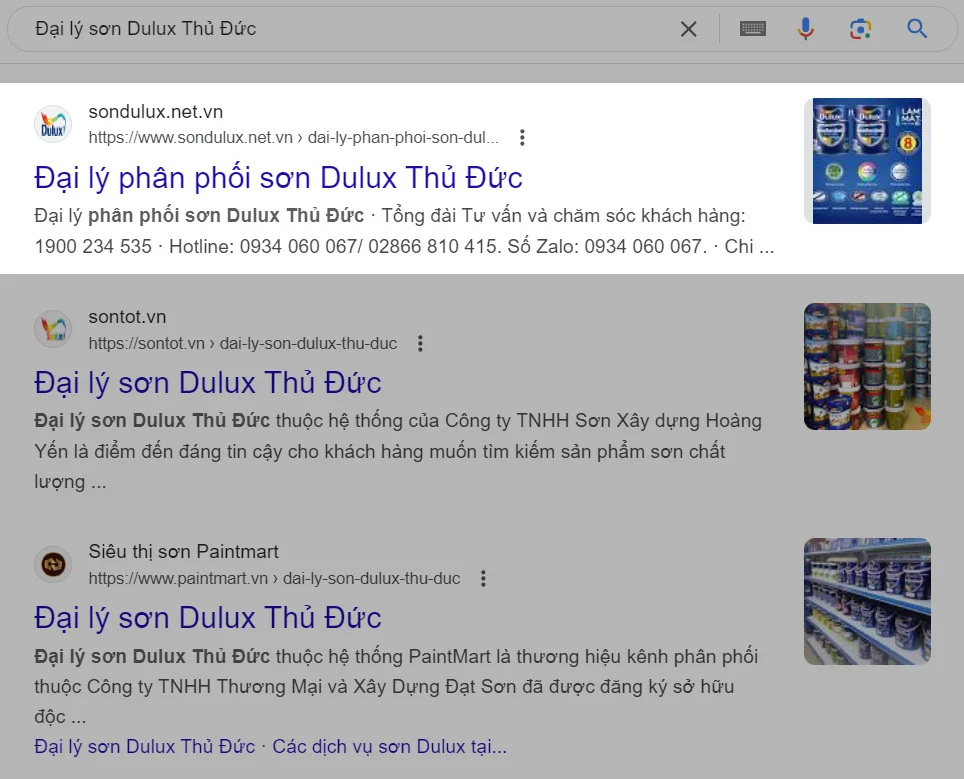Click the https://www.sondulux.net.vn URL breadcrumb

pos(293,138)
